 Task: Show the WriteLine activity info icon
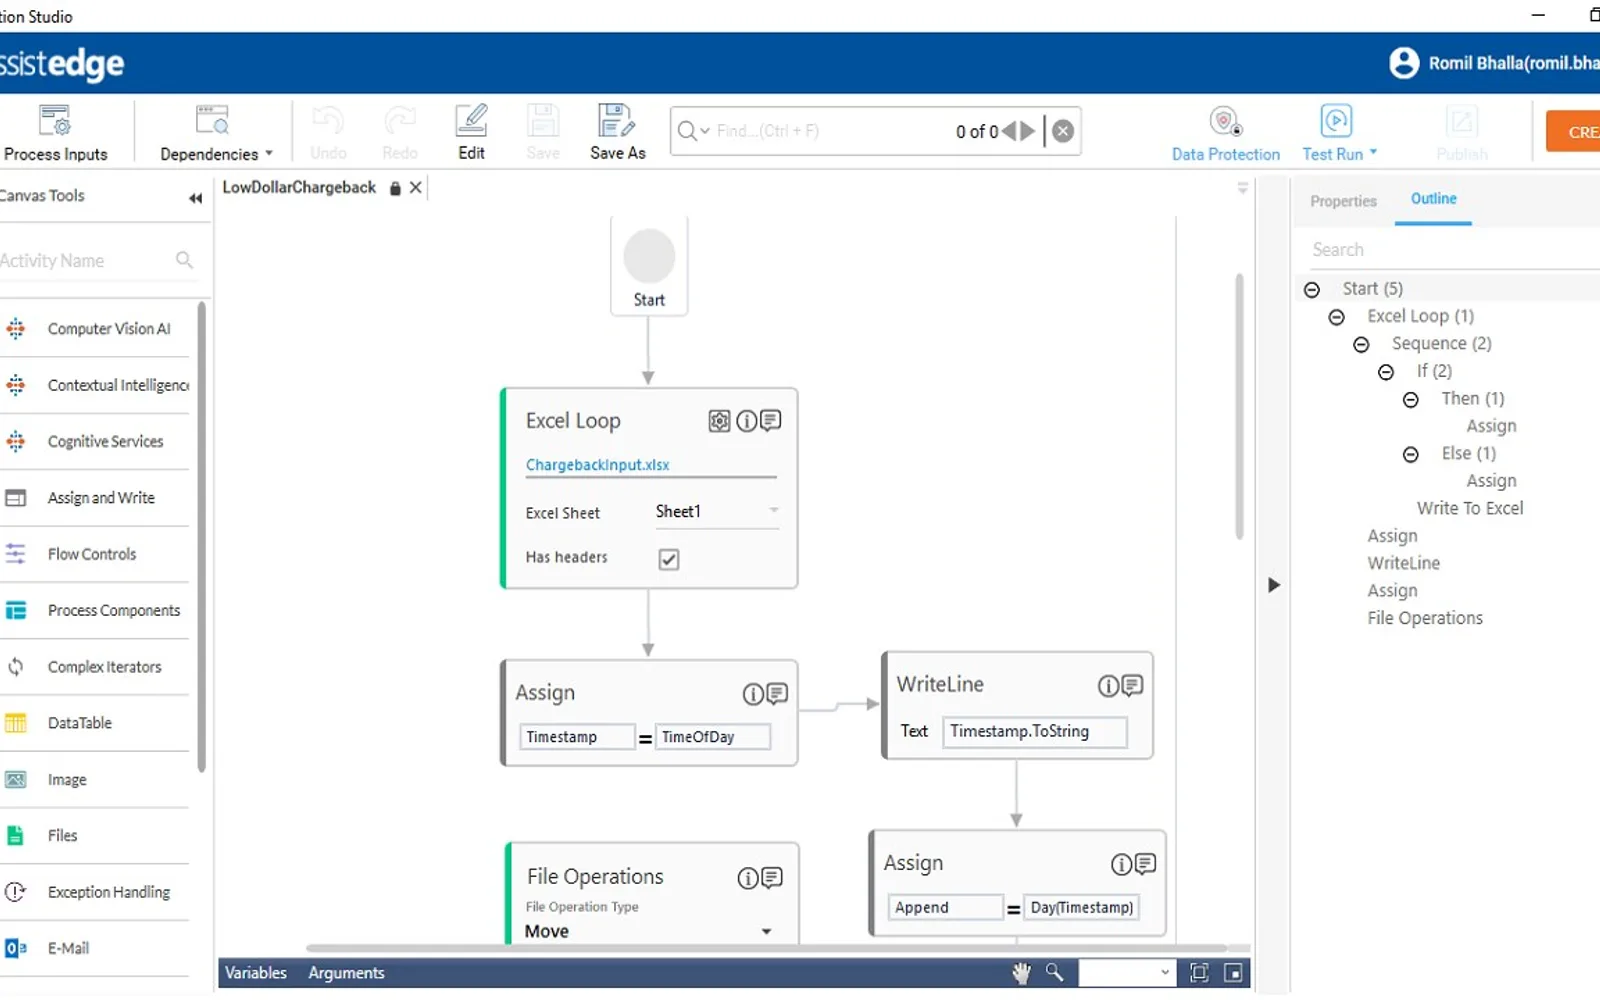[1108, 685]
